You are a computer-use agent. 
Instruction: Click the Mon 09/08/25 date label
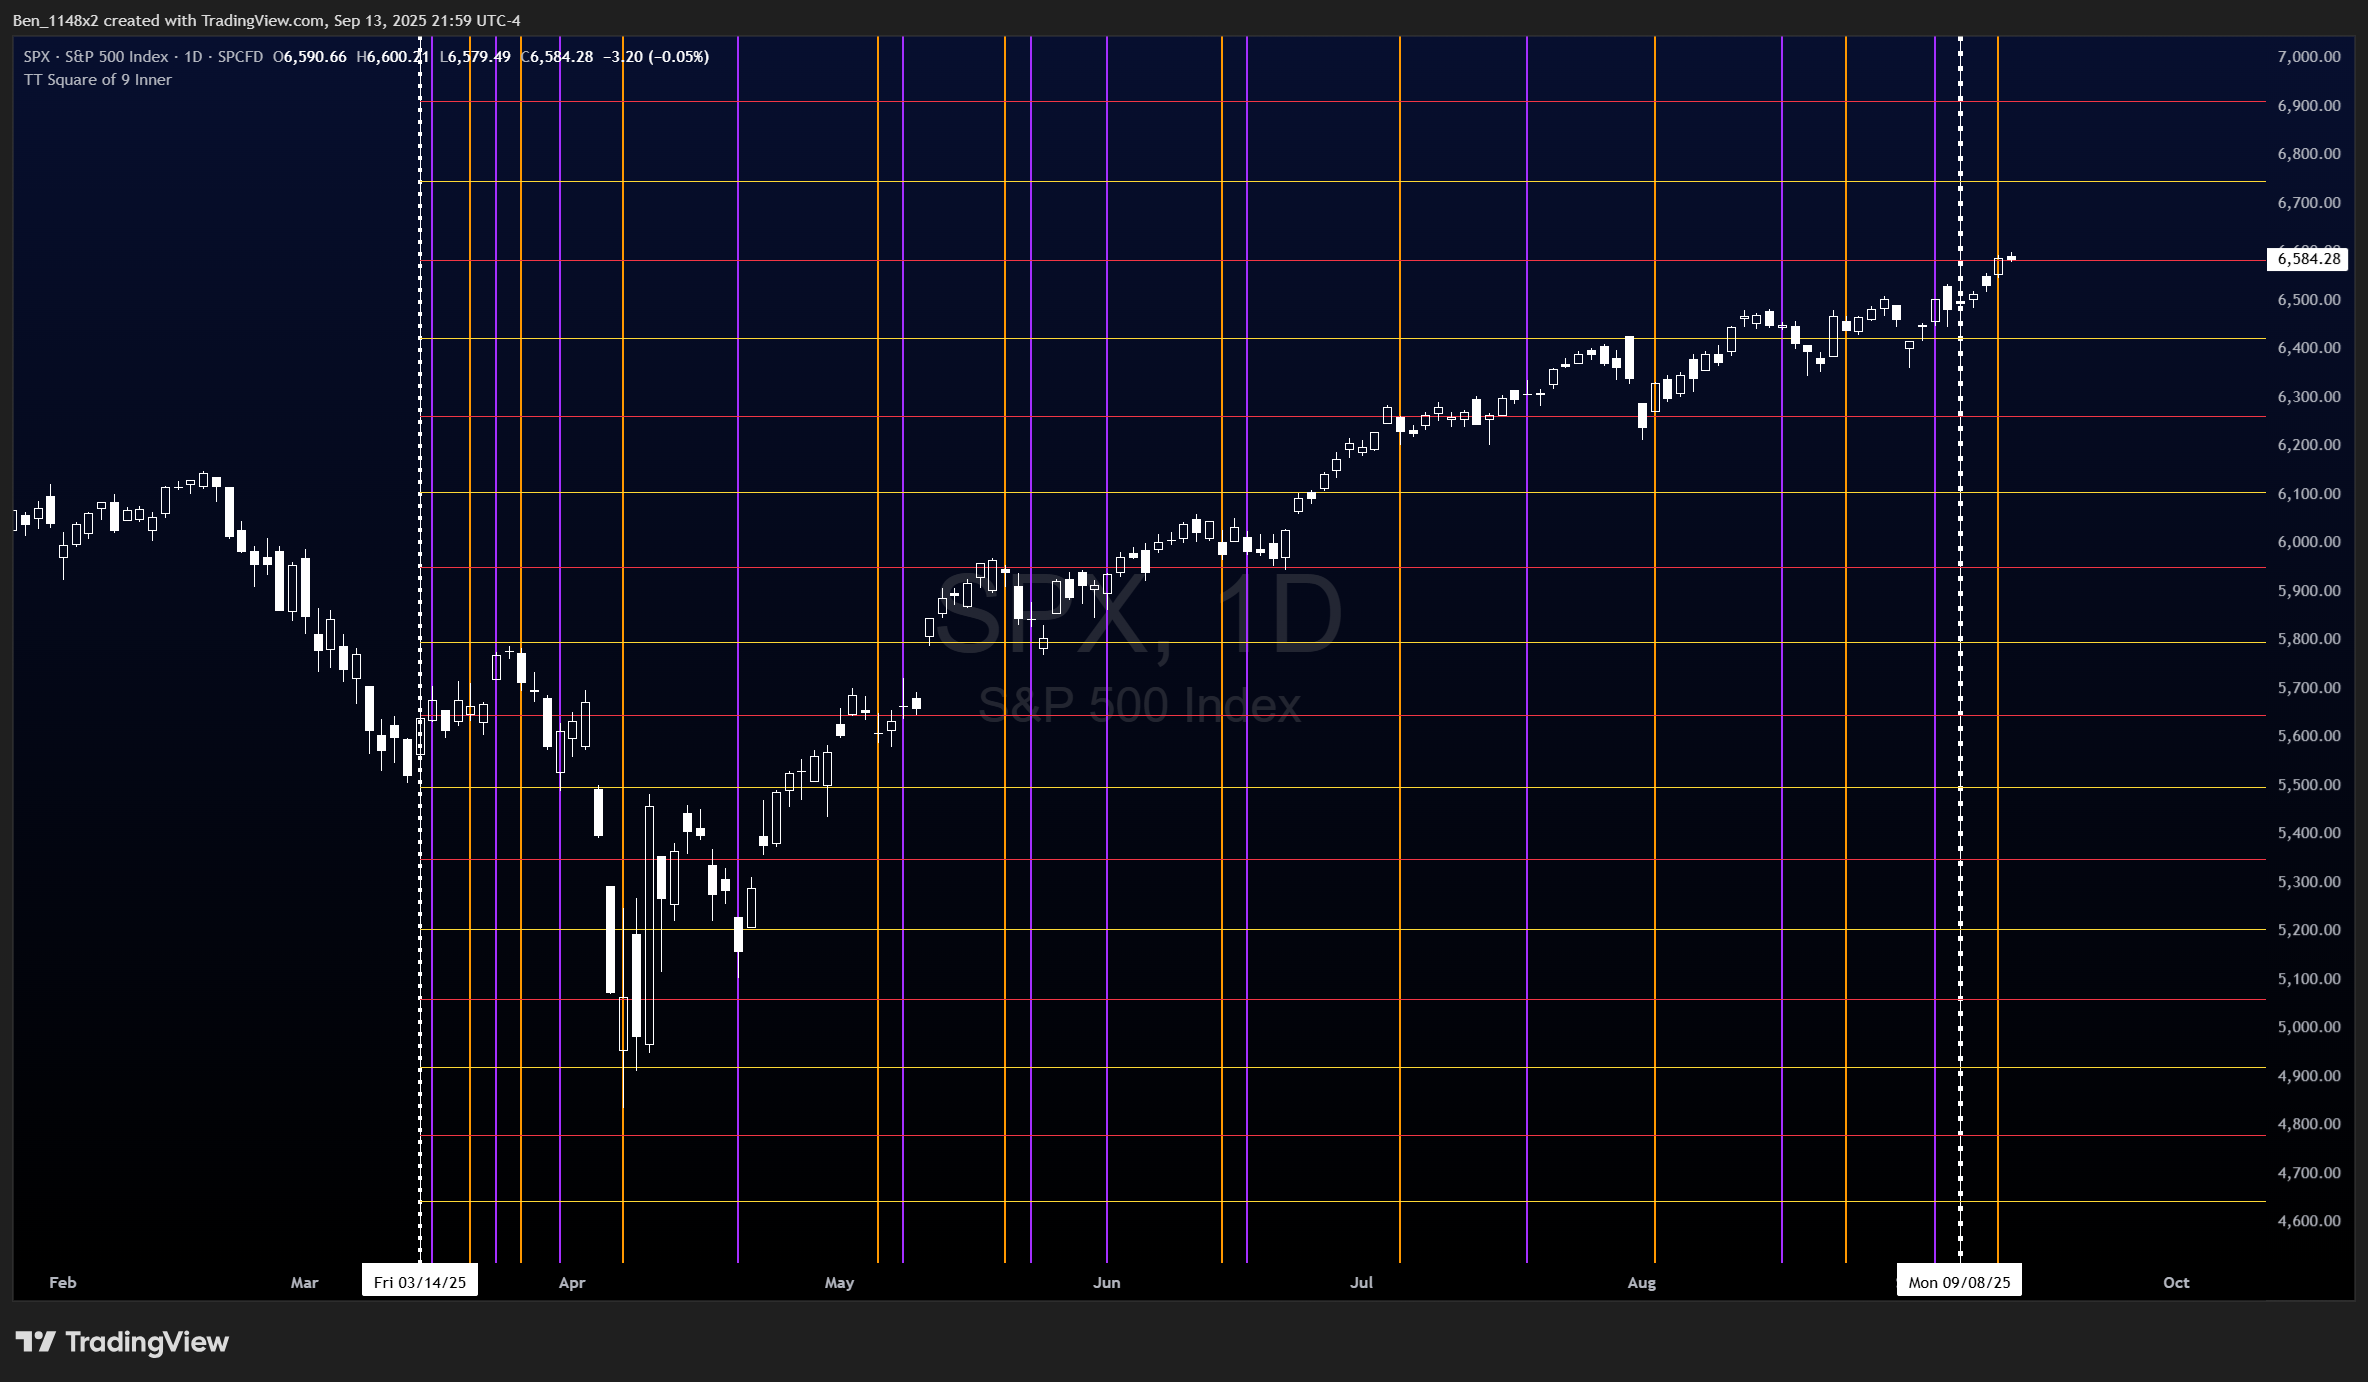[x=1959, y=1282]
